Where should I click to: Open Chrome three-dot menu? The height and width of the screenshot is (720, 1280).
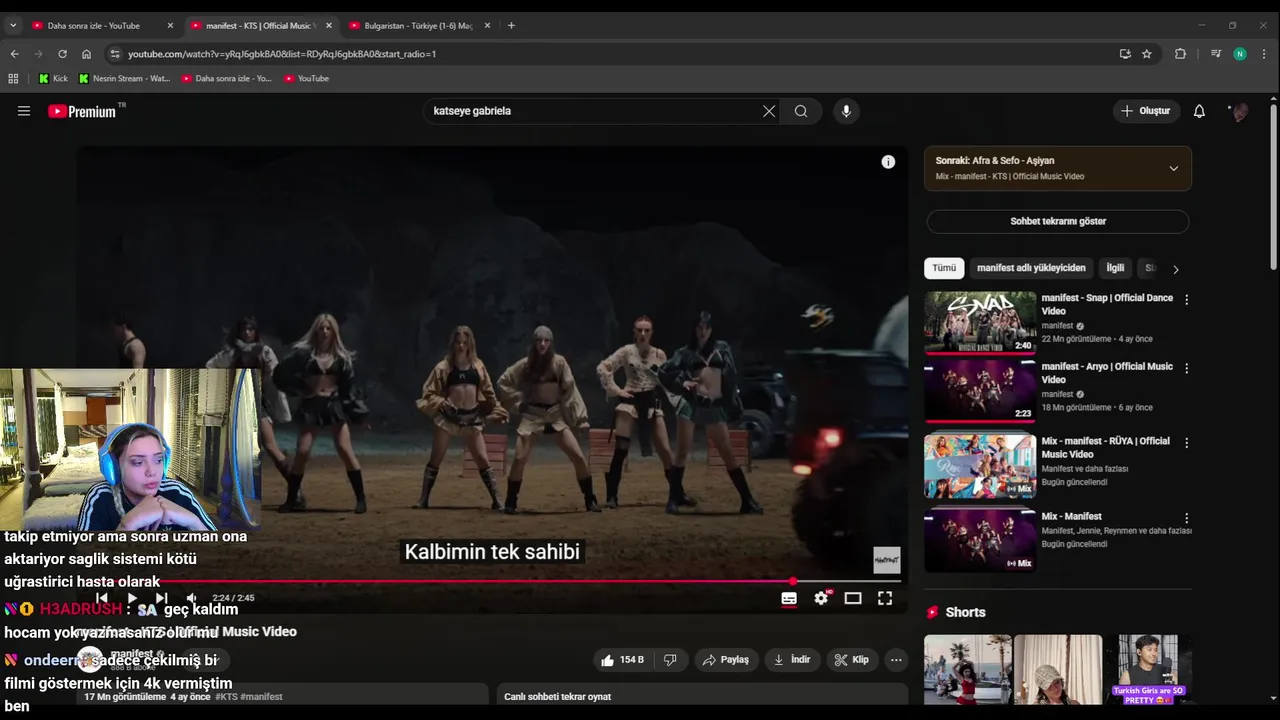[1265, 54]
